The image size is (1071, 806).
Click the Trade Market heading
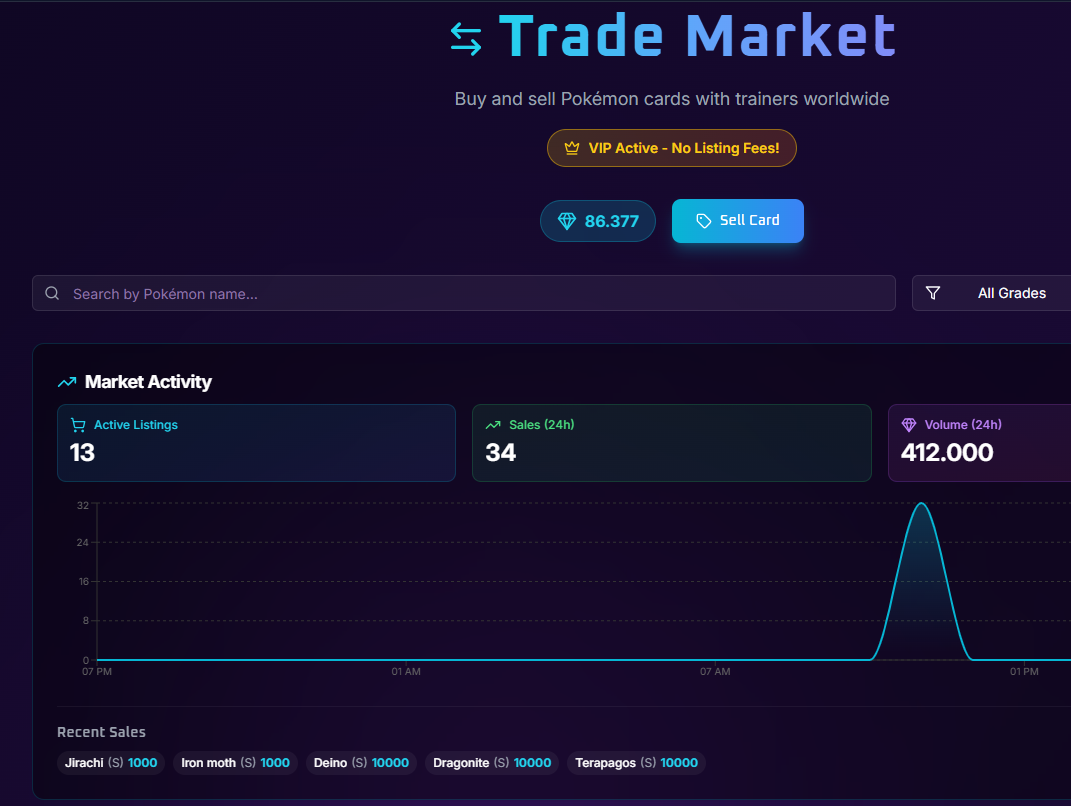697,36
